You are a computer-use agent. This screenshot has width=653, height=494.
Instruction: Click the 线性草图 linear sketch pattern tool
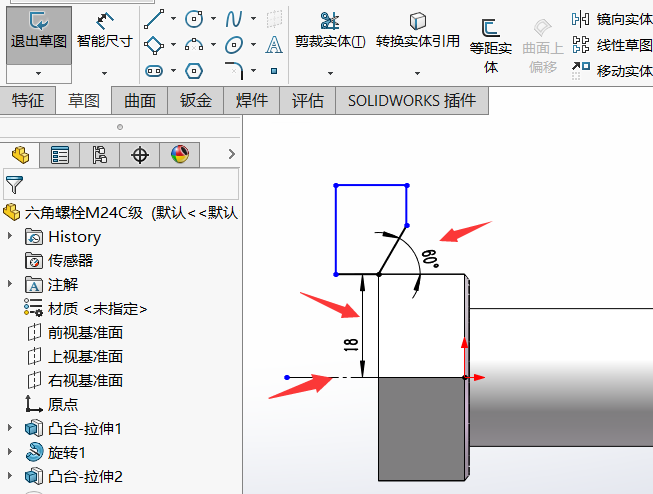click(x=612, y=45)
